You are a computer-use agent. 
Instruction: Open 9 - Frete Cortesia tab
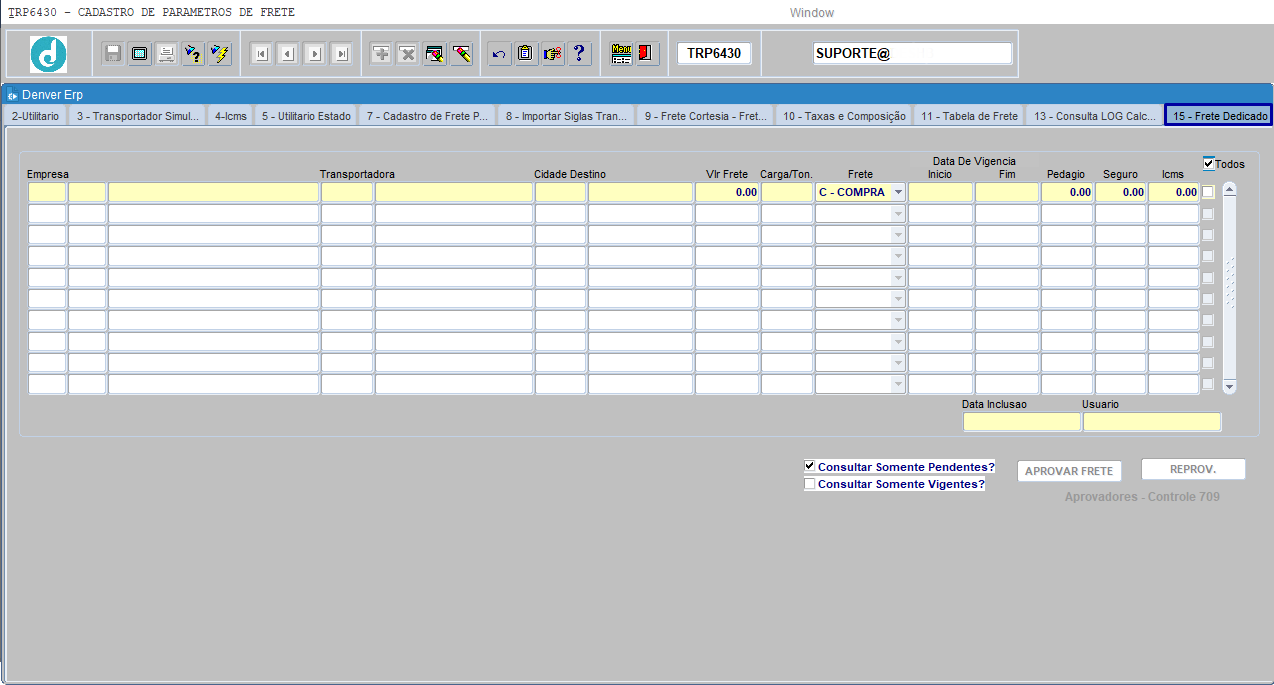pyautogui.click(x=706, y=116)
